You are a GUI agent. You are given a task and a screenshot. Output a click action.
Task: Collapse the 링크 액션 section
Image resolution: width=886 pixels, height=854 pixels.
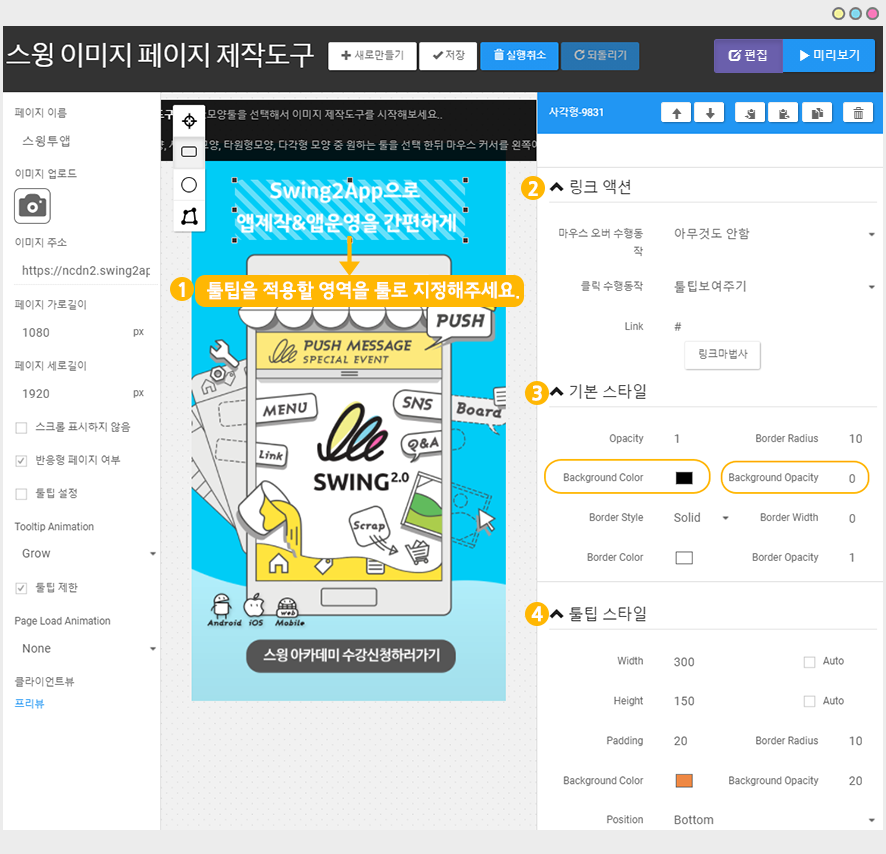click(557, 187)
